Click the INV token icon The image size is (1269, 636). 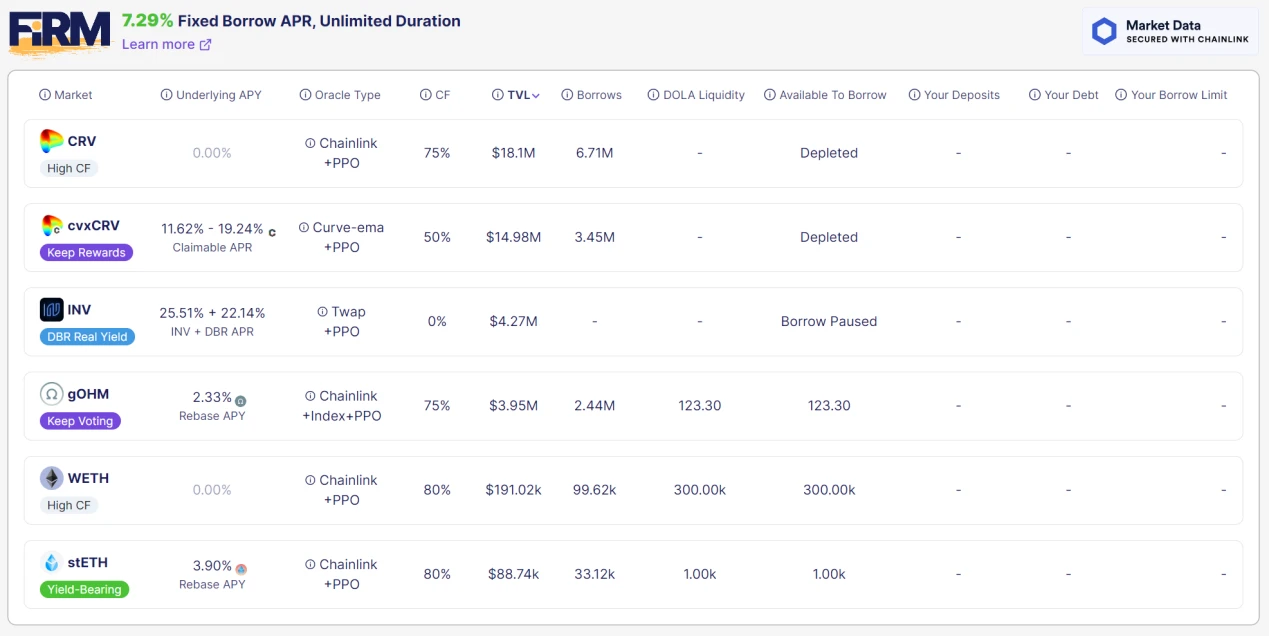pyautogui.click(x=52, y=310)
